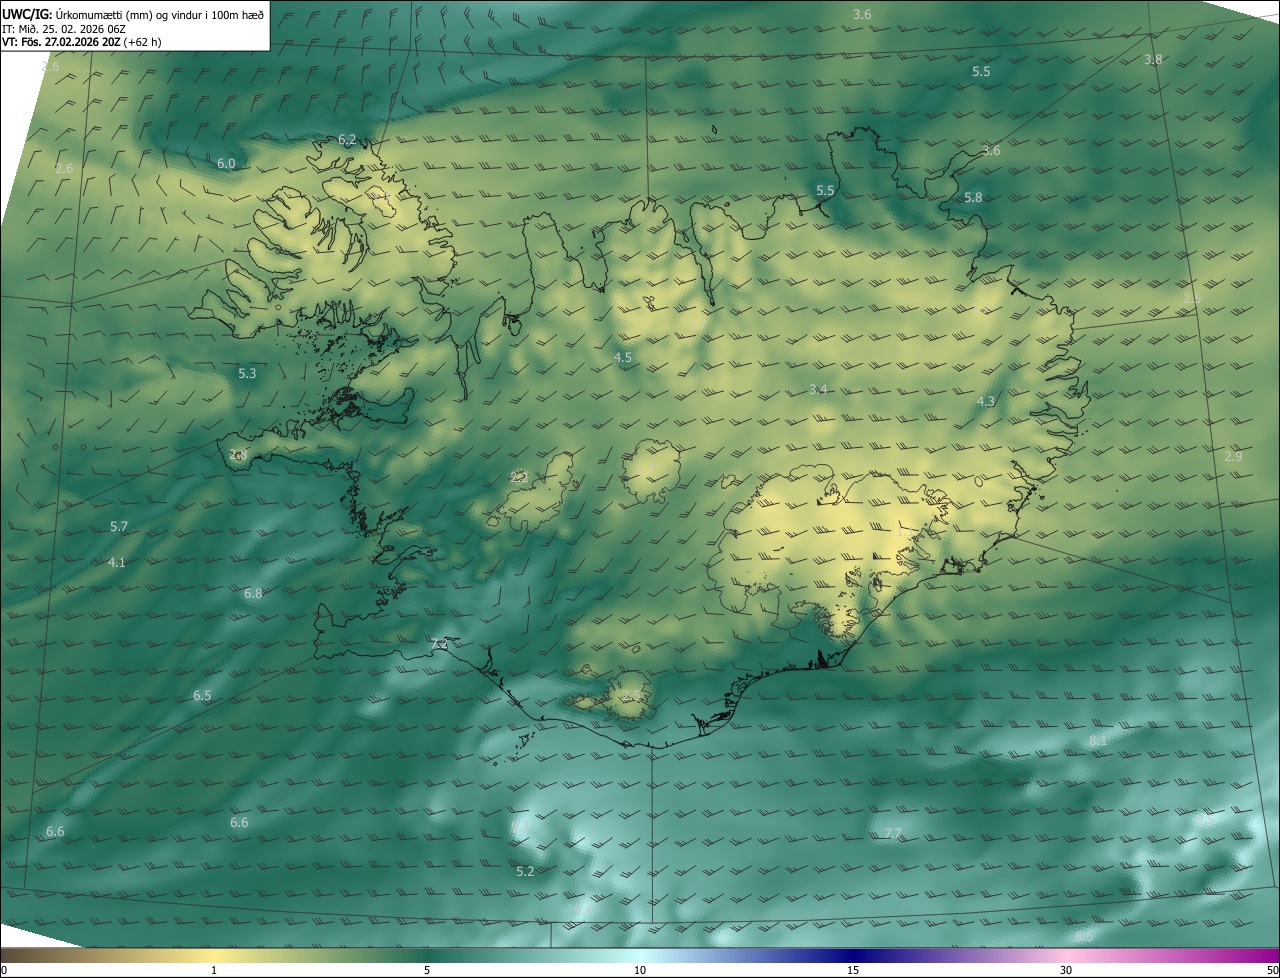Select the 'IT: Mið. 25. 02. 2026 06Z' line
This screenshot has width=1280, height=978.
point(64,28)
